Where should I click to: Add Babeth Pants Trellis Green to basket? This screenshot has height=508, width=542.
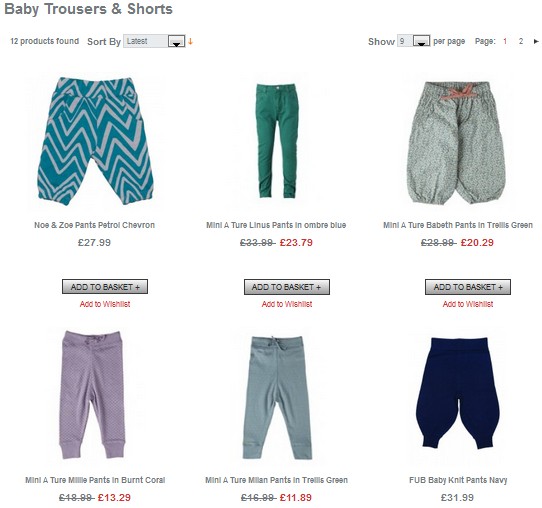tap(468, 287)
